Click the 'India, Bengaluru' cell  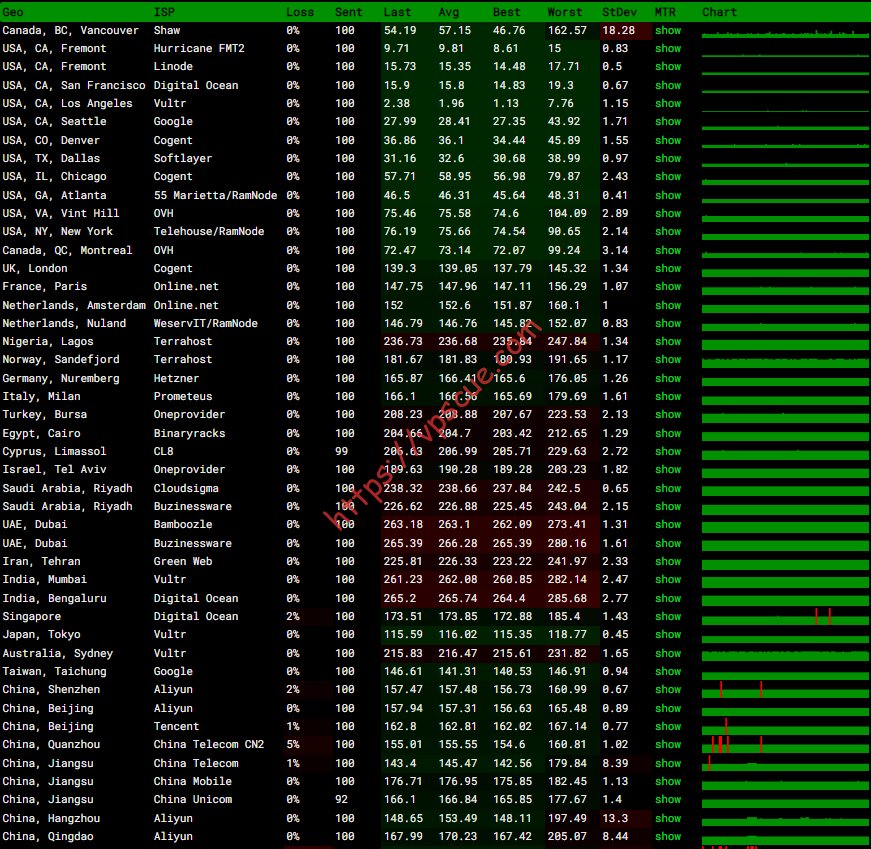(x=54, y=598)
